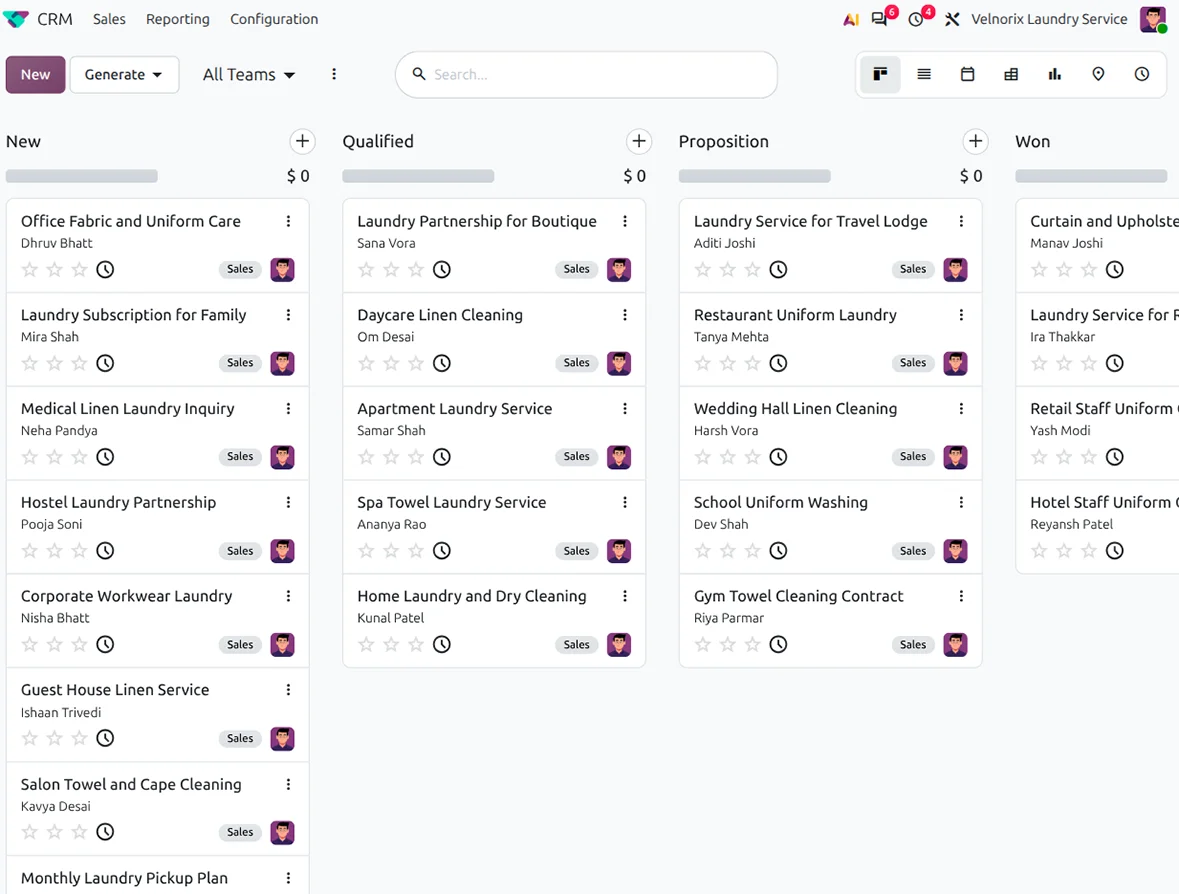This screenshot has width=1179, height=894.
Task: Open the user avatar menu
Action: click(1153, 20)
